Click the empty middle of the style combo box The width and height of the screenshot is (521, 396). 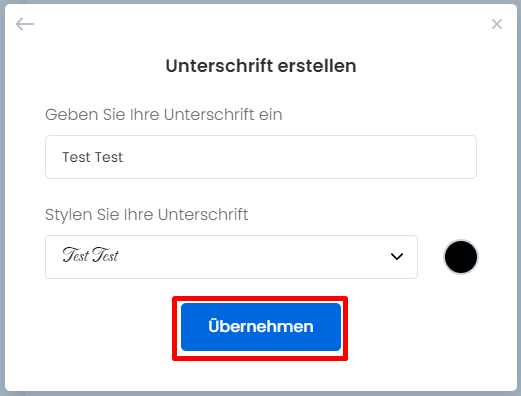click(x=253, y=257)
